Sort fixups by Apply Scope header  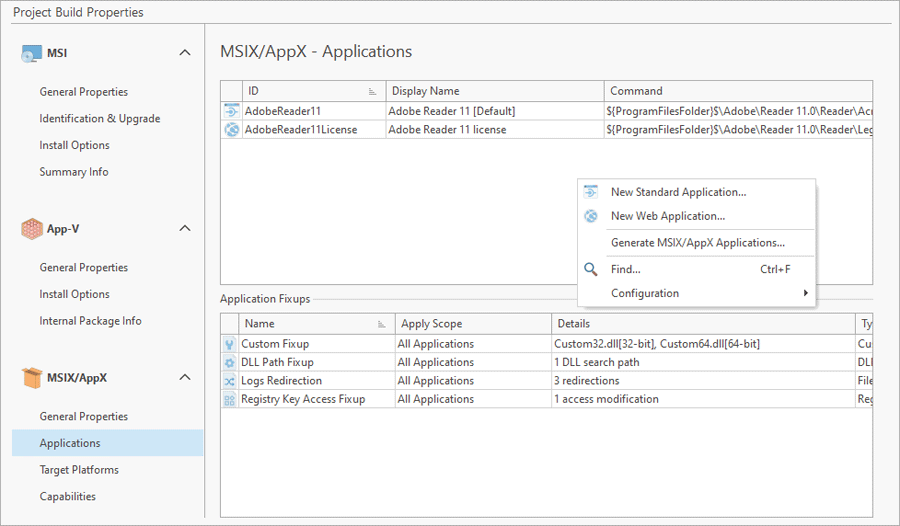tap(473, 324)
